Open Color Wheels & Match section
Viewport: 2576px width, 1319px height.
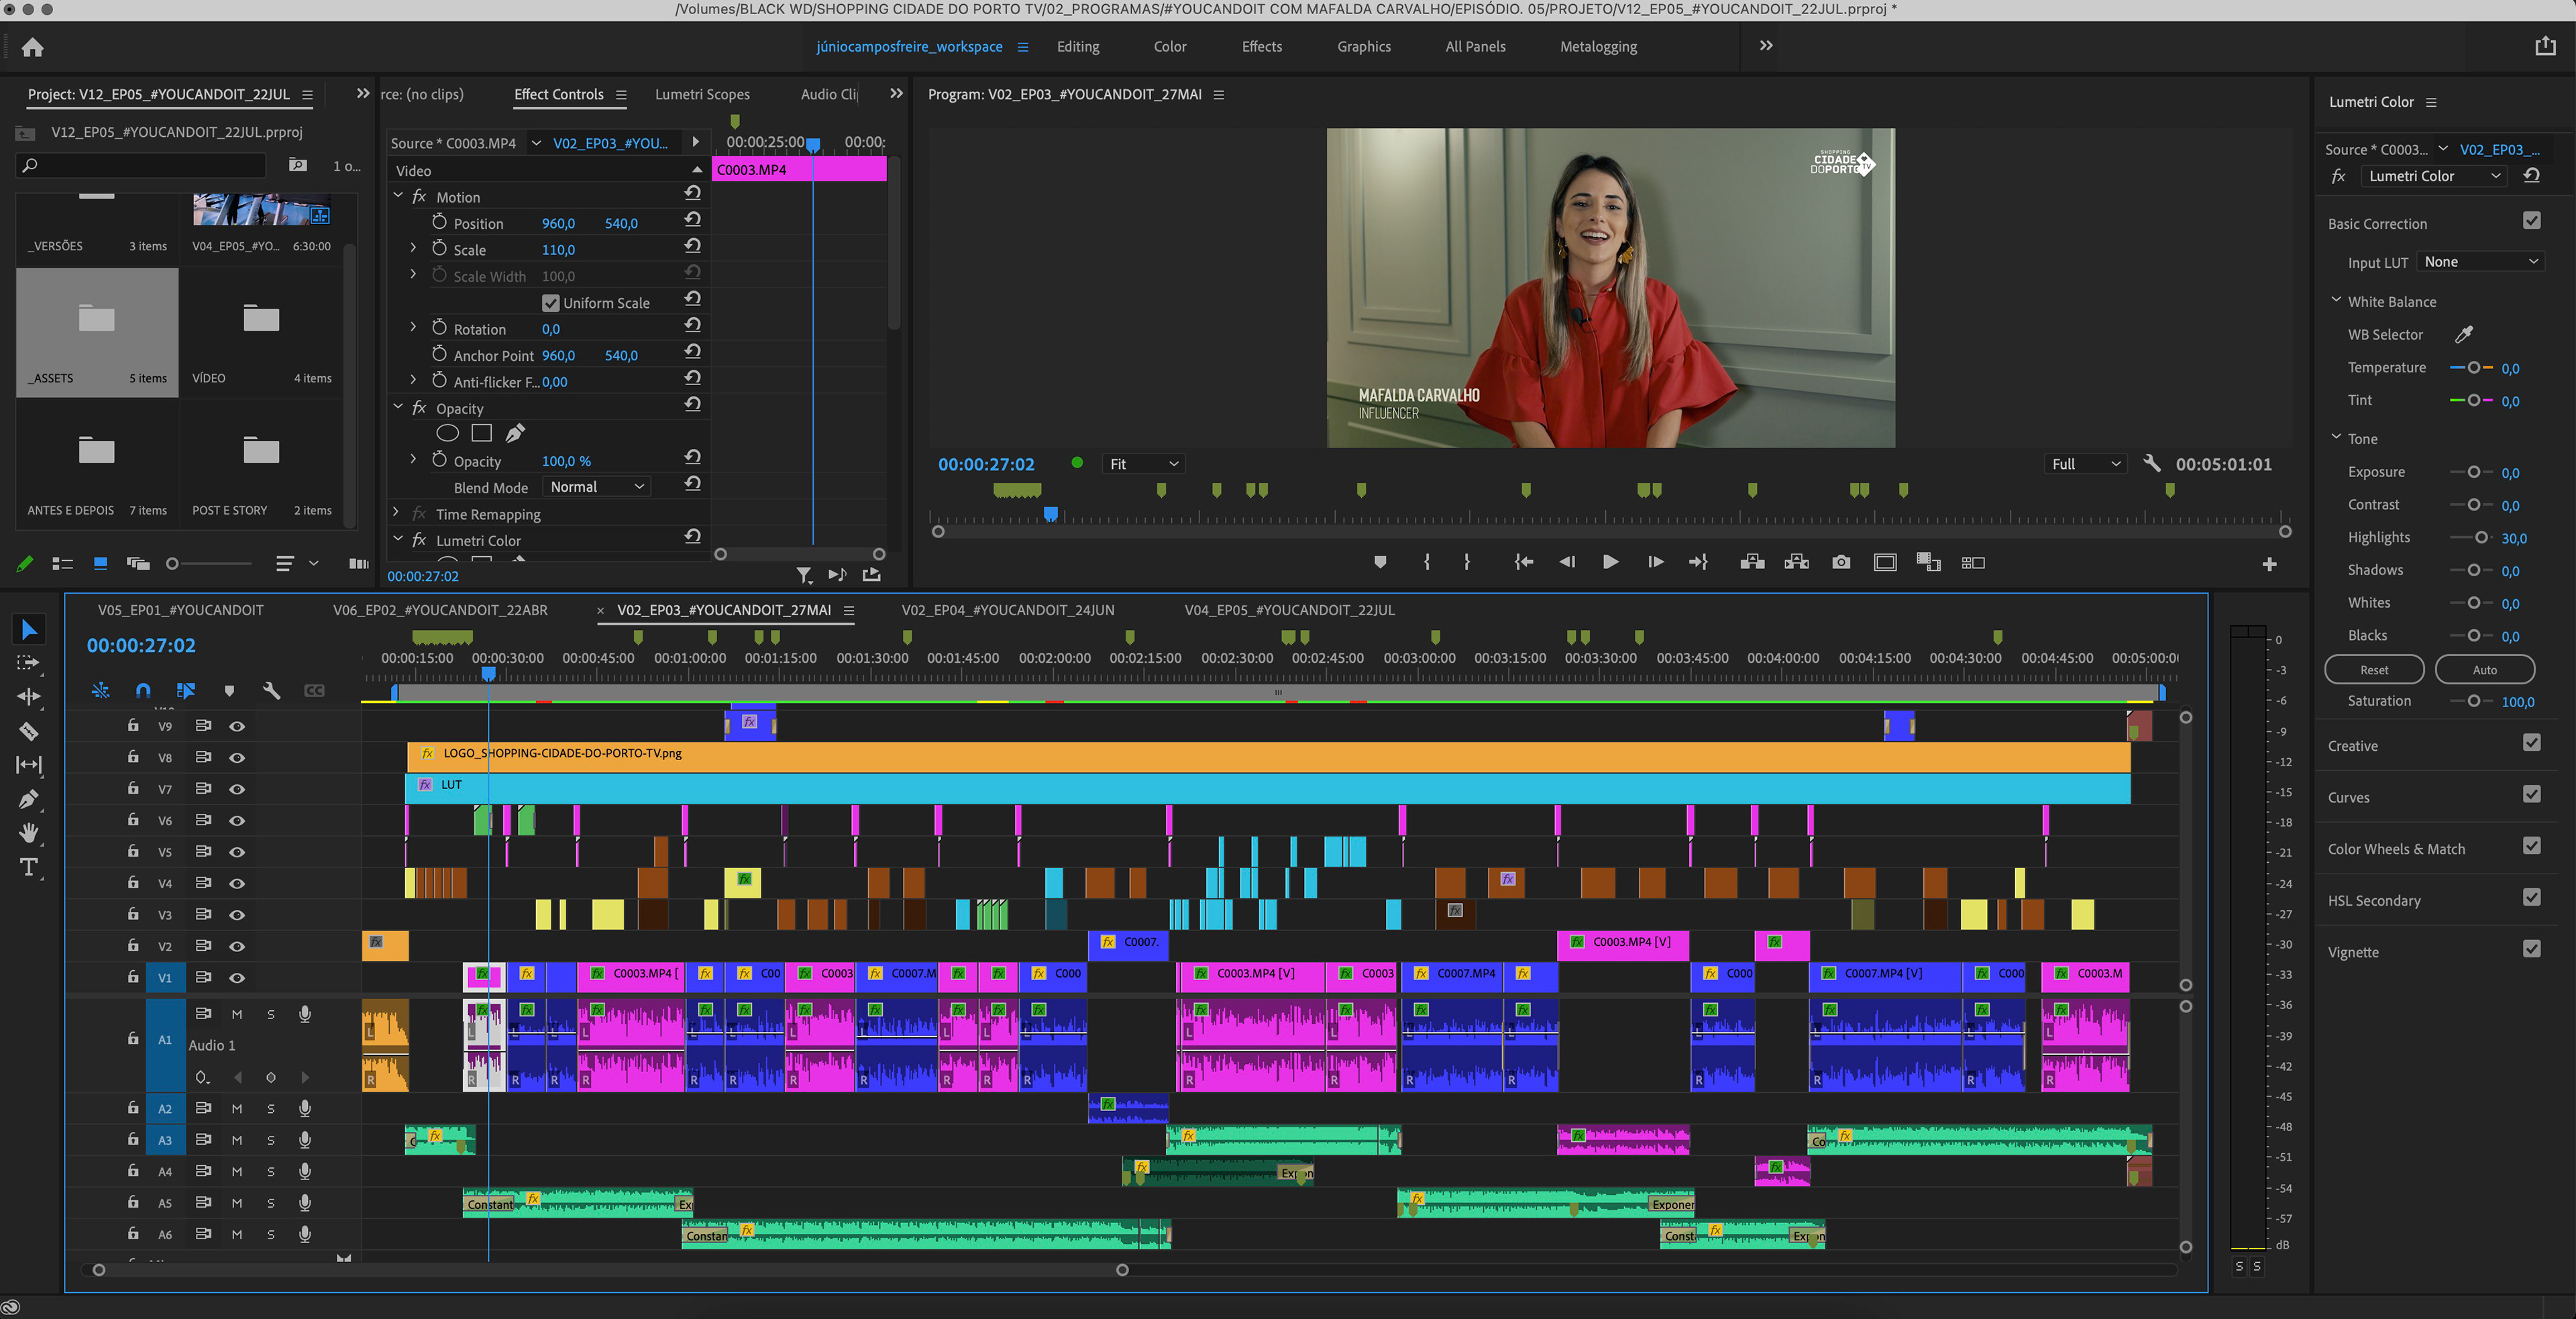(x=2396, y=849)
